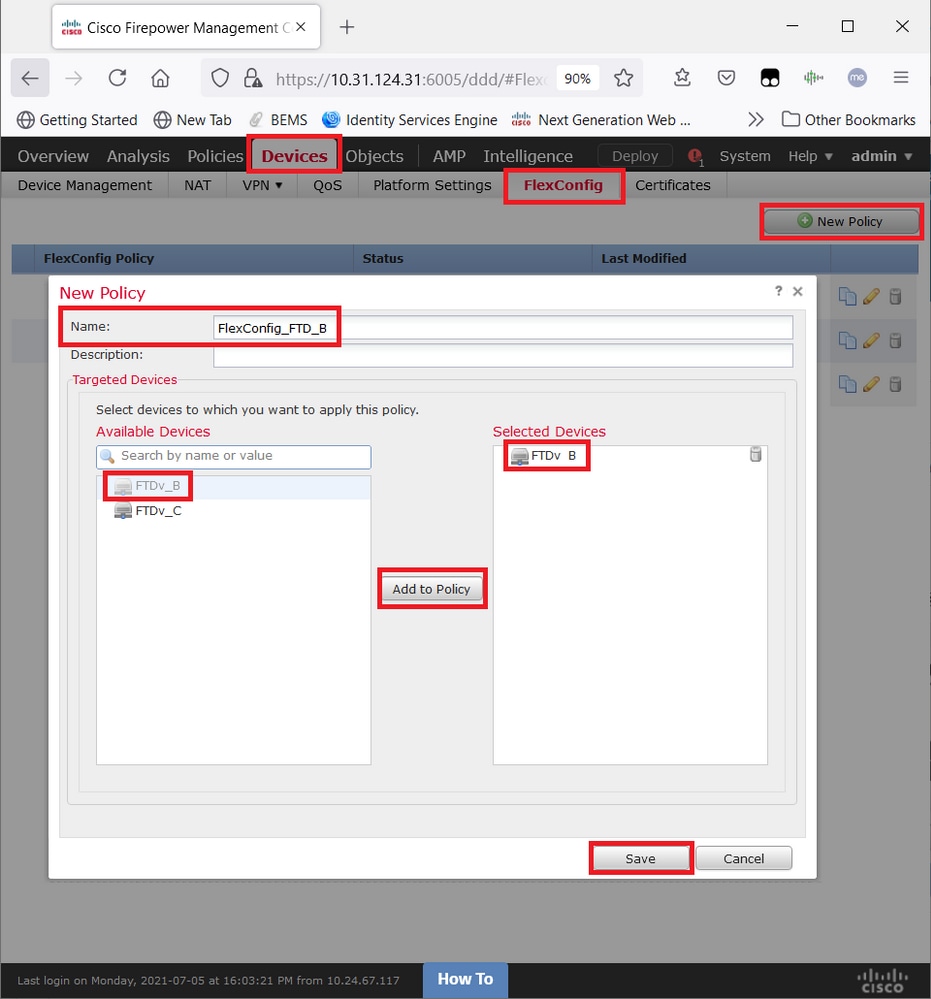Go to the AMP menu
931x999 pixels.
(x=449, y=156)
